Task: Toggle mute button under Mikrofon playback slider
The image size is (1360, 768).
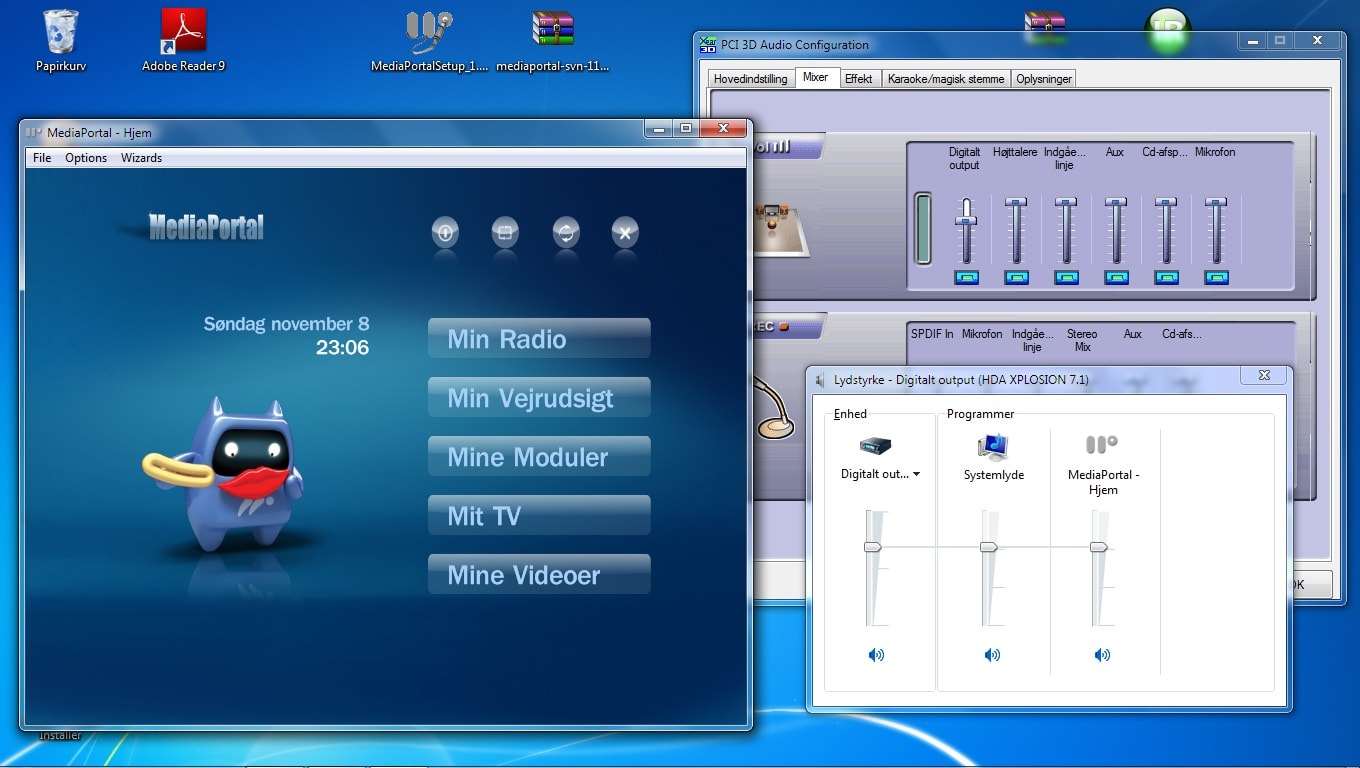Action: pos(1216,278)
